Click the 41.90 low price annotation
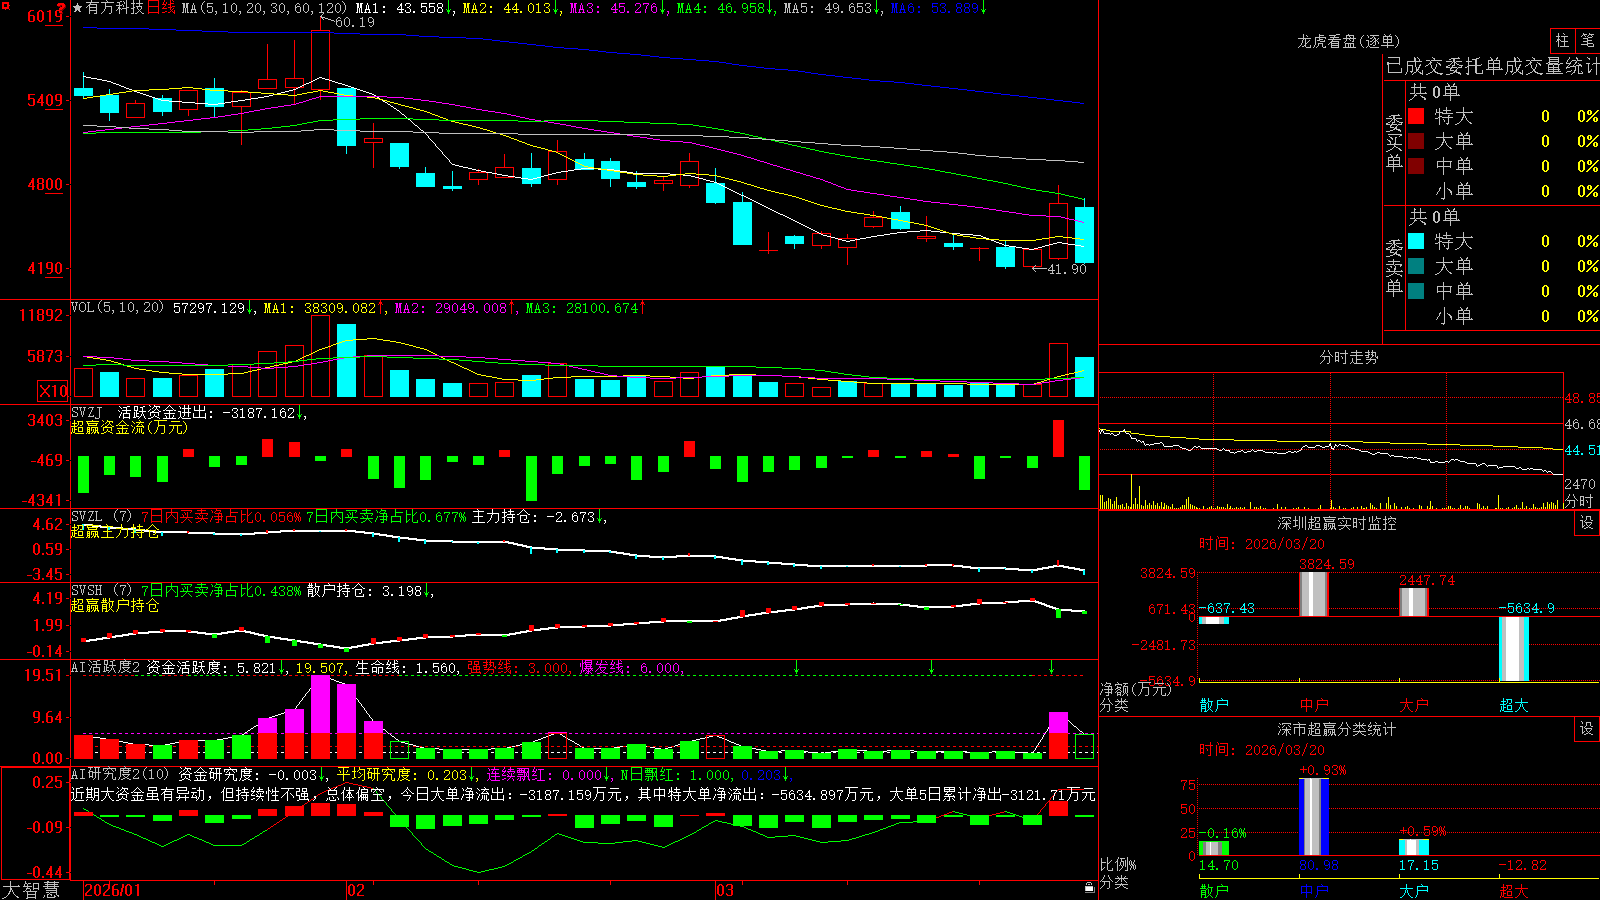 tap(1066, 269)
